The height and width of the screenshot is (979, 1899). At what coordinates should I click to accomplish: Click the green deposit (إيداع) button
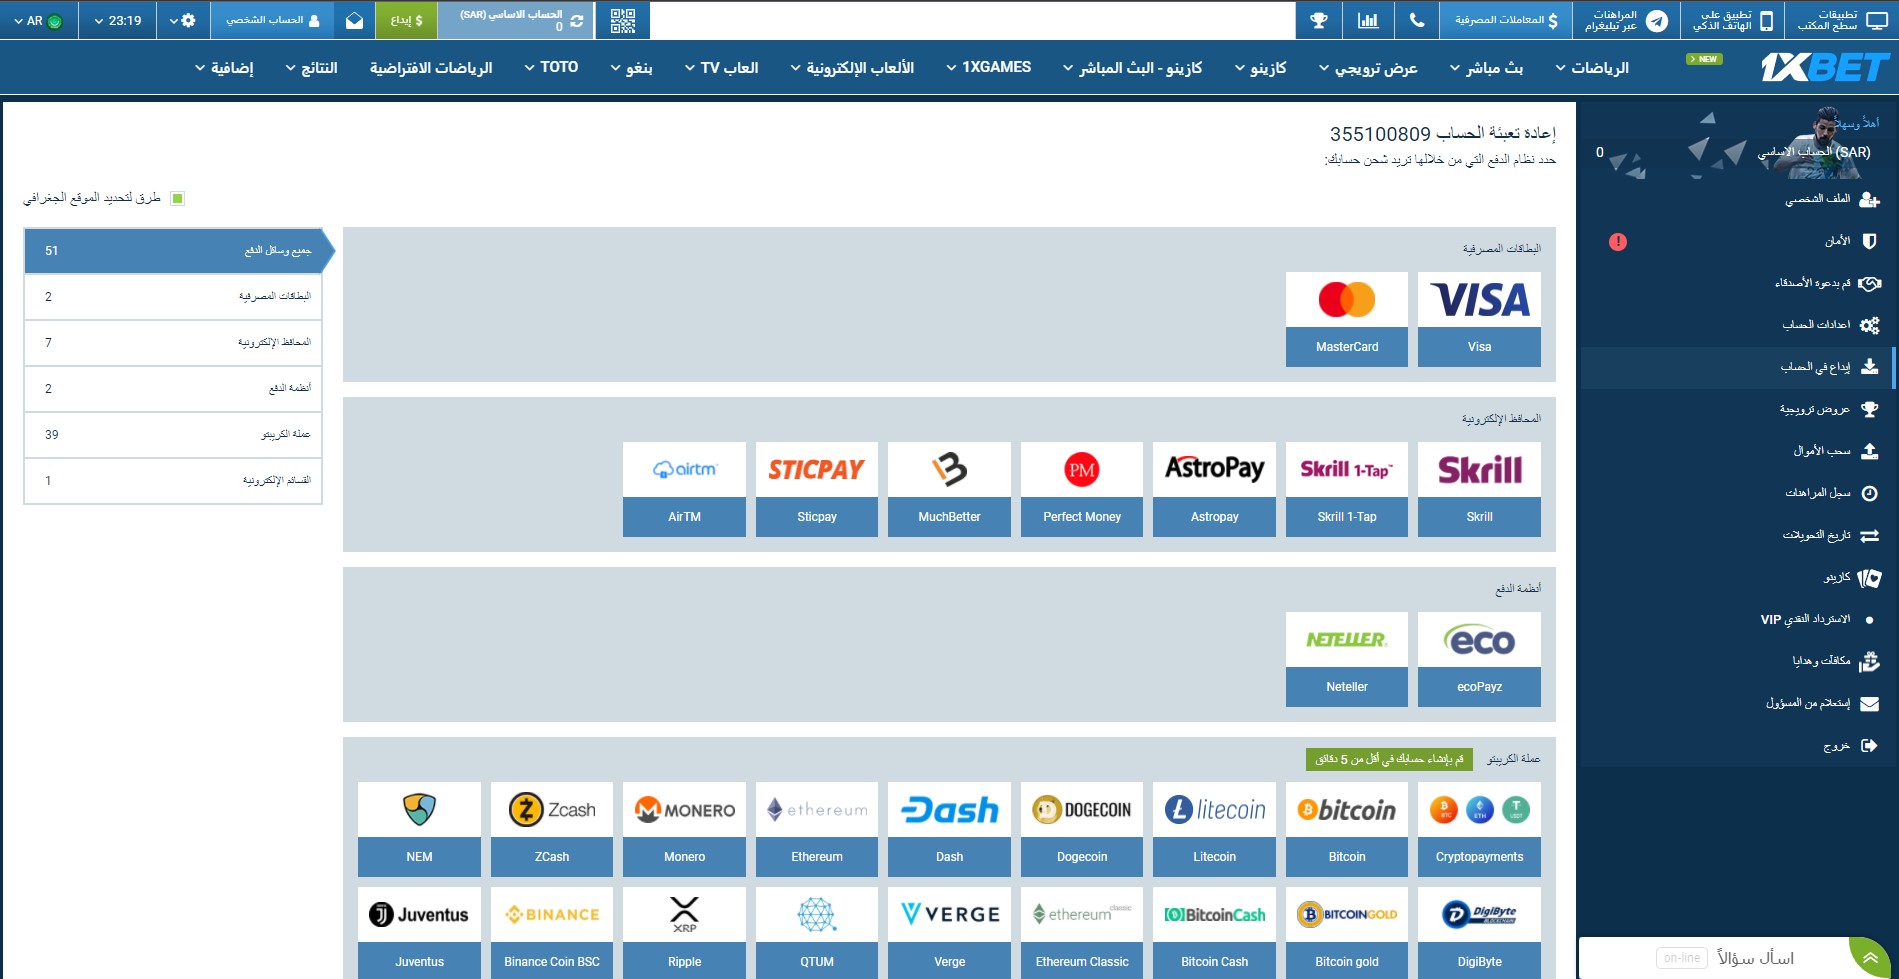coord(406,21)
